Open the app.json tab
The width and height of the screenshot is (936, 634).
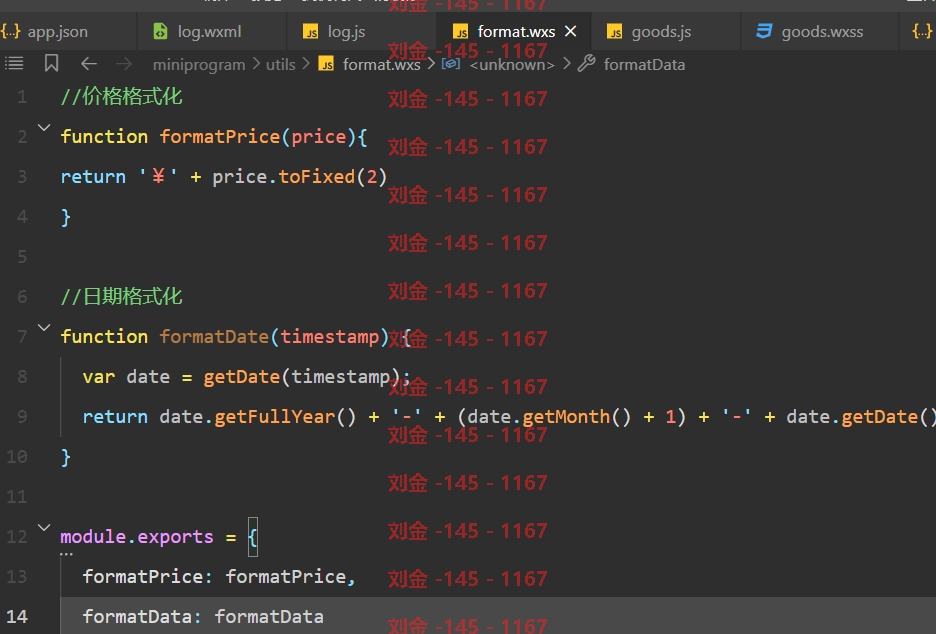[x=57, y=32]
